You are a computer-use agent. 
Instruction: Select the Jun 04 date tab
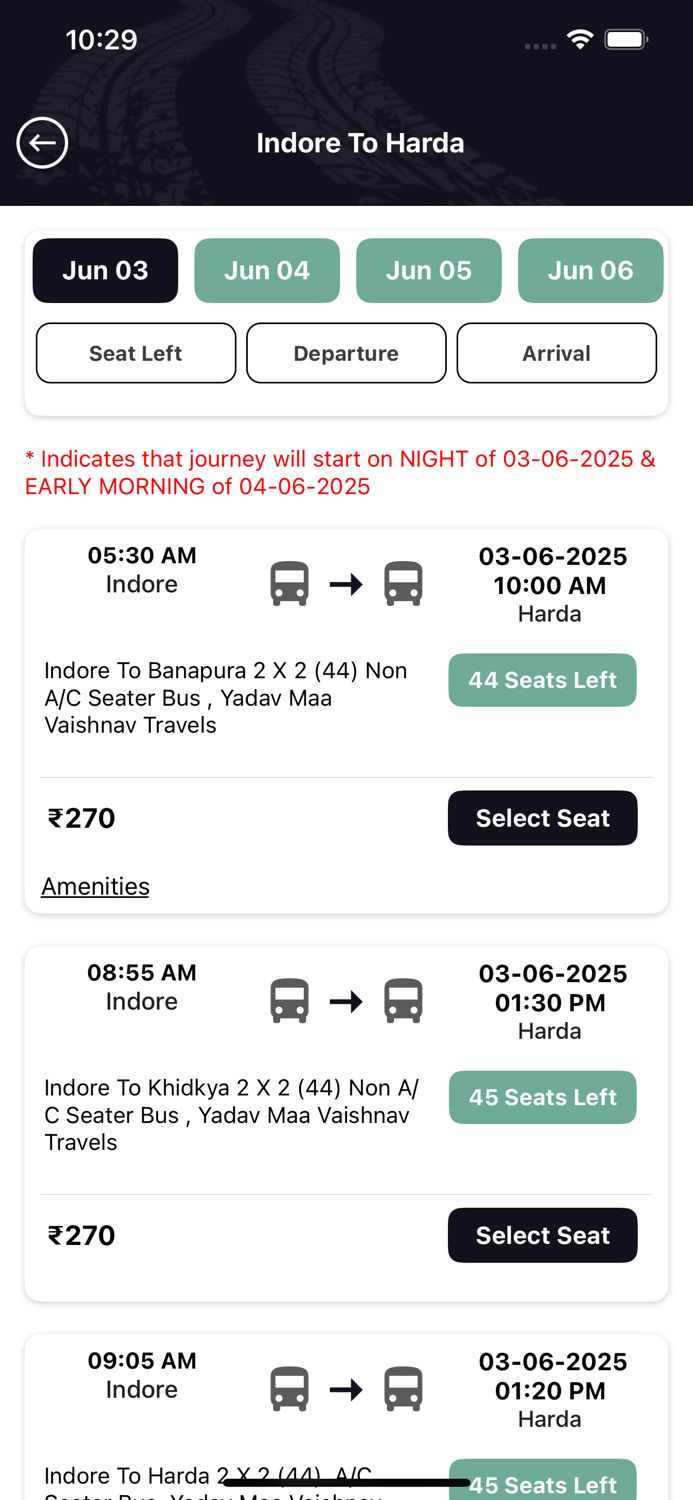coord(267,270)
